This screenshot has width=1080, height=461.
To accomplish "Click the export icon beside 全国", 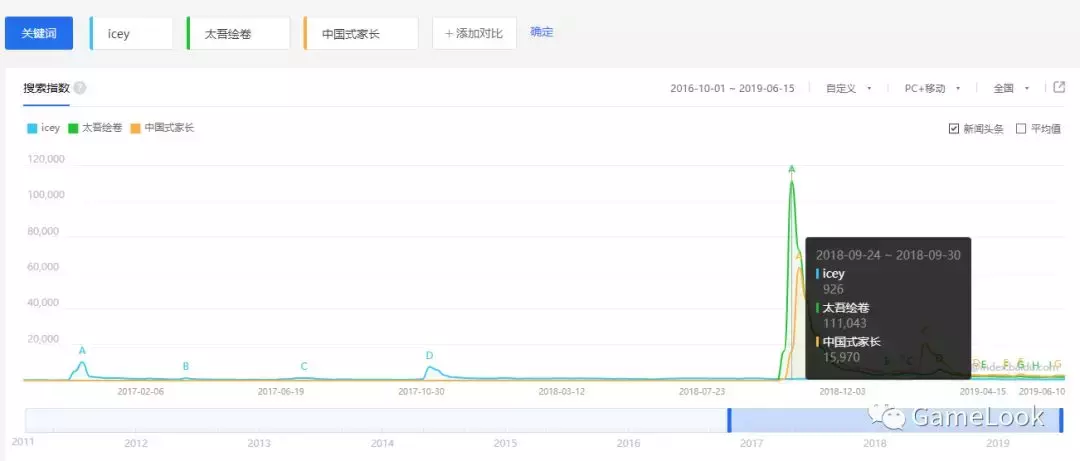I will [1059, 87].
